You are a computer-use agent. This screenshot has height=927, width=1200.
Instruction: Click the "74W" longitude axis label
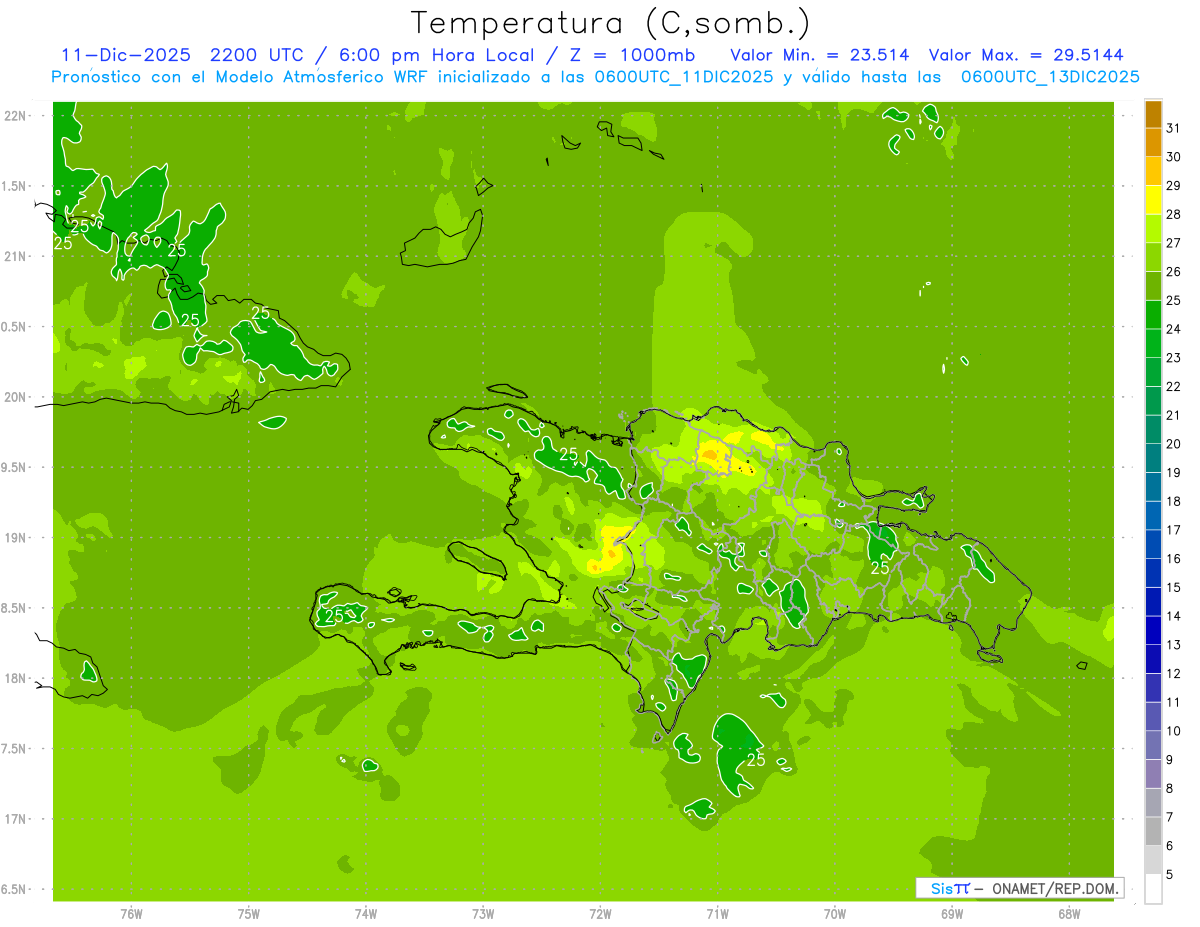(366, 914)
